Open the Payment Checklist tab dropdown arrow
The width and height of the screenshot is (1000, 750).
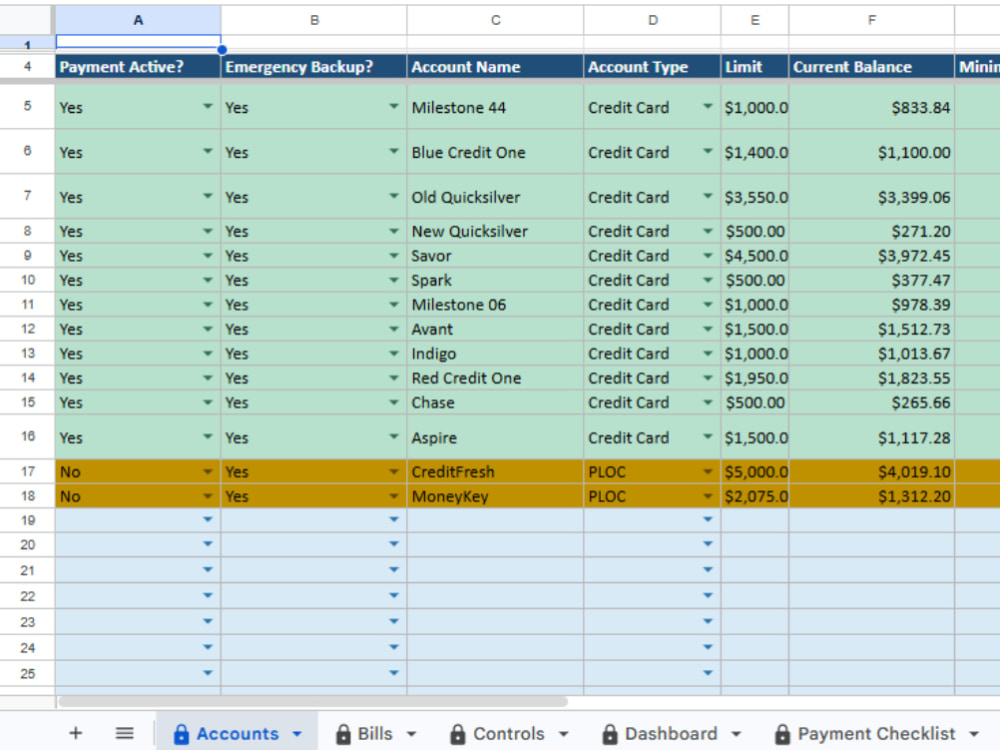click(974, 734)
